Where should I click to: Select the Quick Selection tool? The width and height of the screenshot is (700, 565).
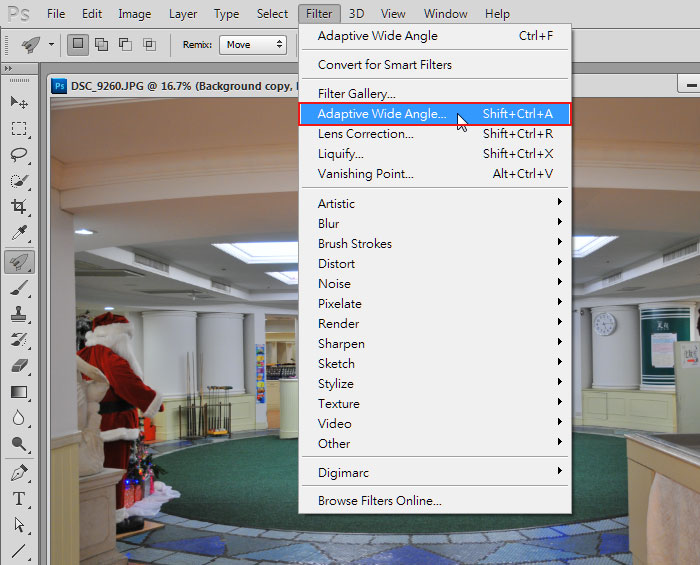pyautogui.click(x=19, y=181)
